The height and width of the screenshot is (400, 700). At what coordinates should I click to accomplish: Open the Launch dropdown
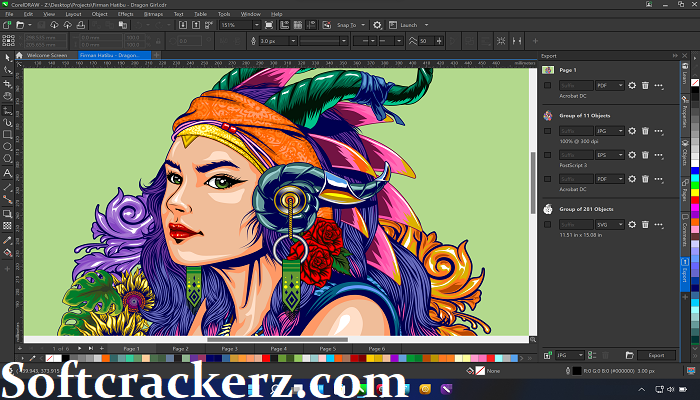click(x=426, y=25)
